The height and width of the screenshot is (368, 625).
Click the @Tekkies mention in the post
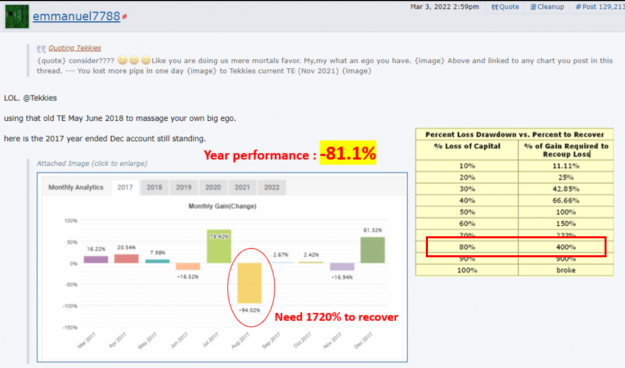coord(40,98)
